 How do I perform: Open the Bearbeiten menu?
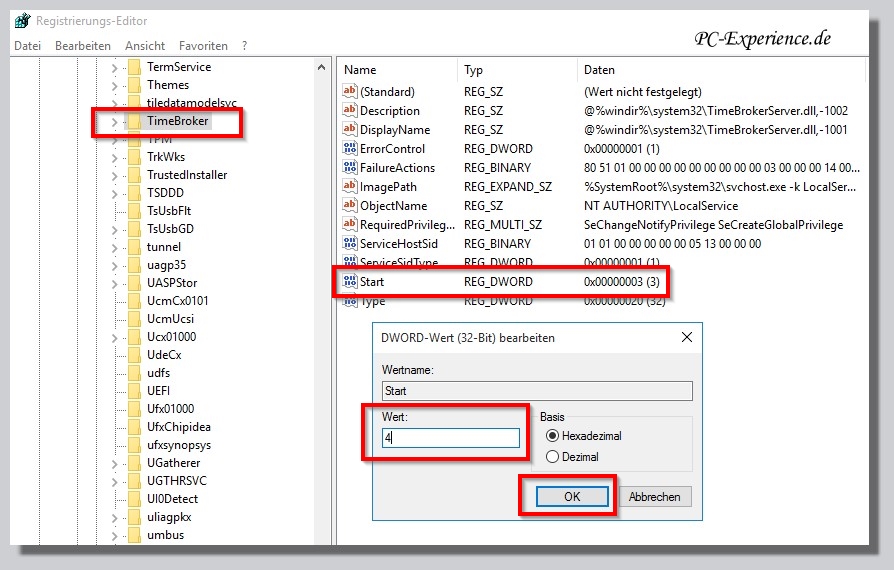point(83,46)
